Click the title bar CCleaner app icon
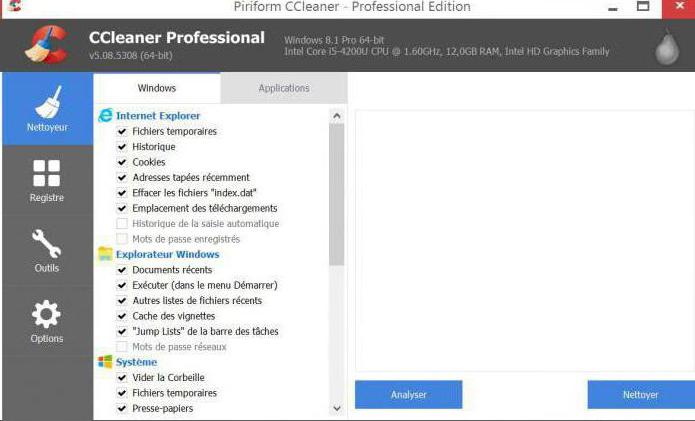 (14, 5)
